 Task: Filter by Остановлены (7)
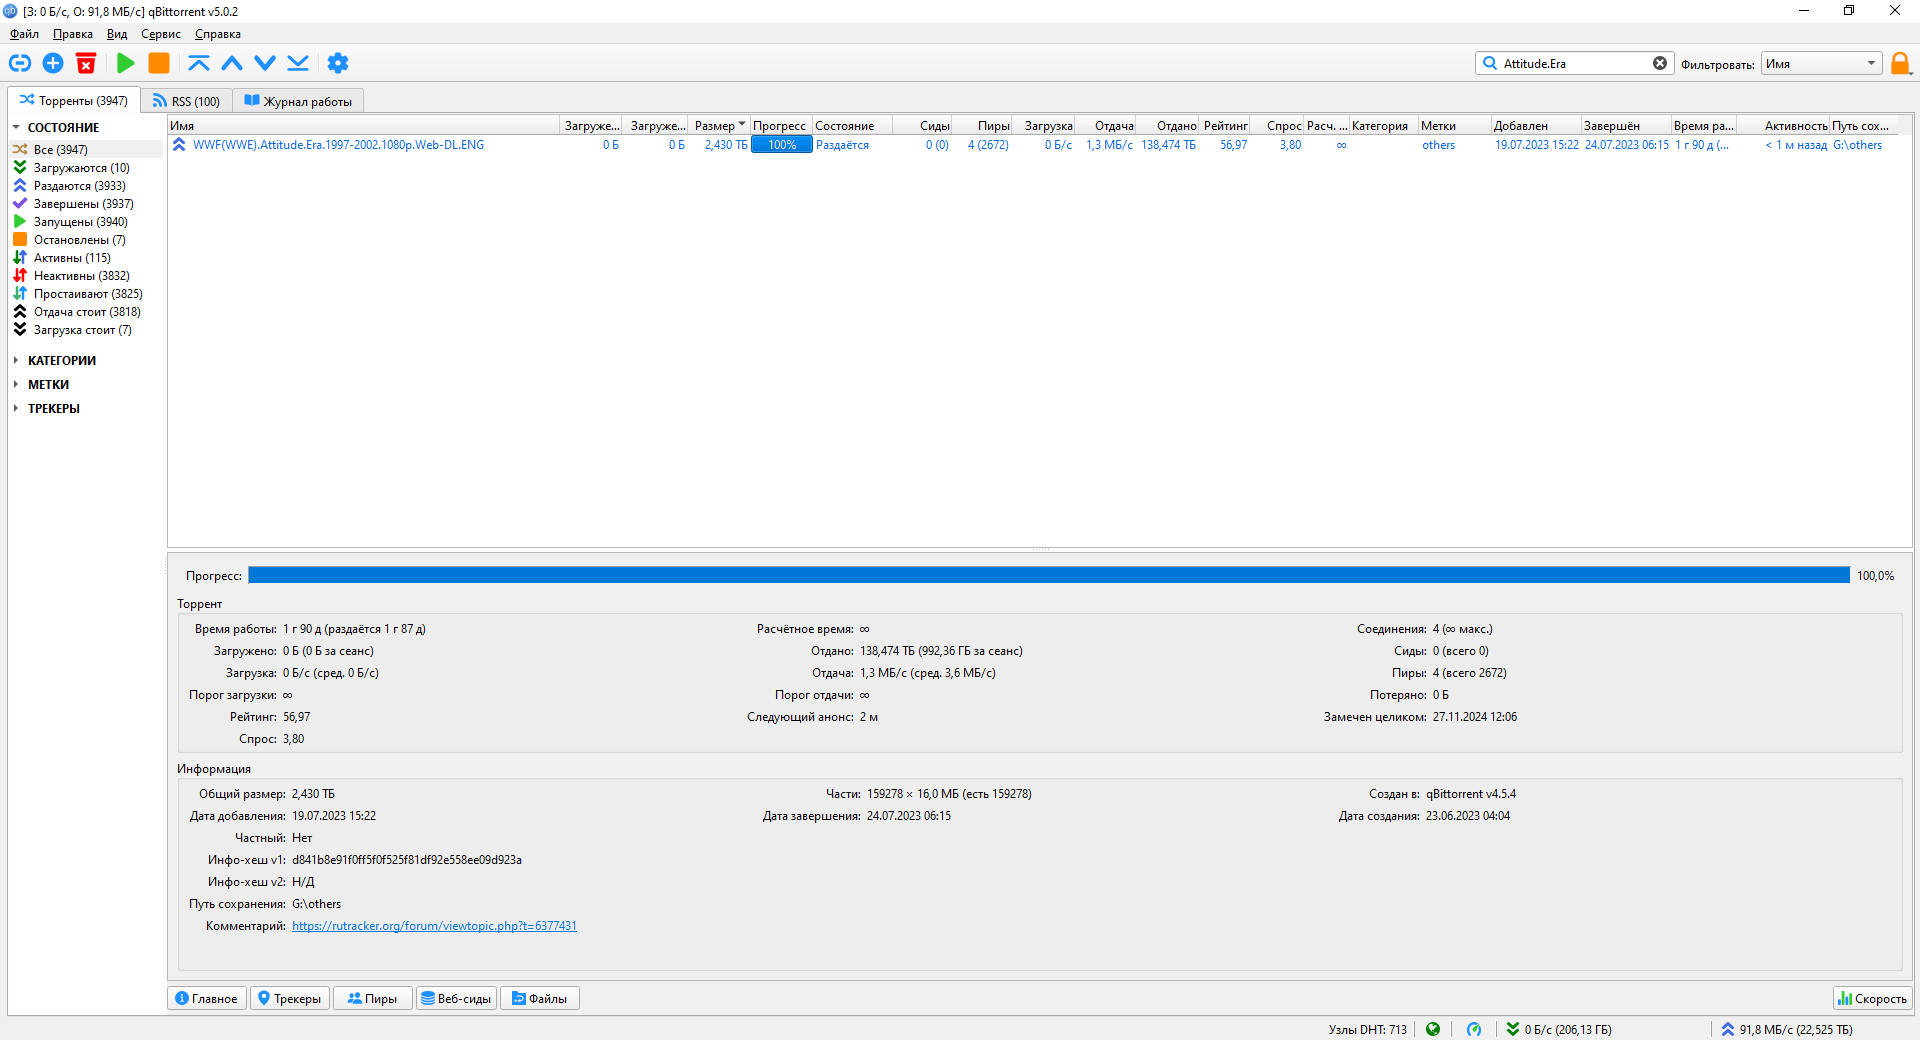(79, 240)
